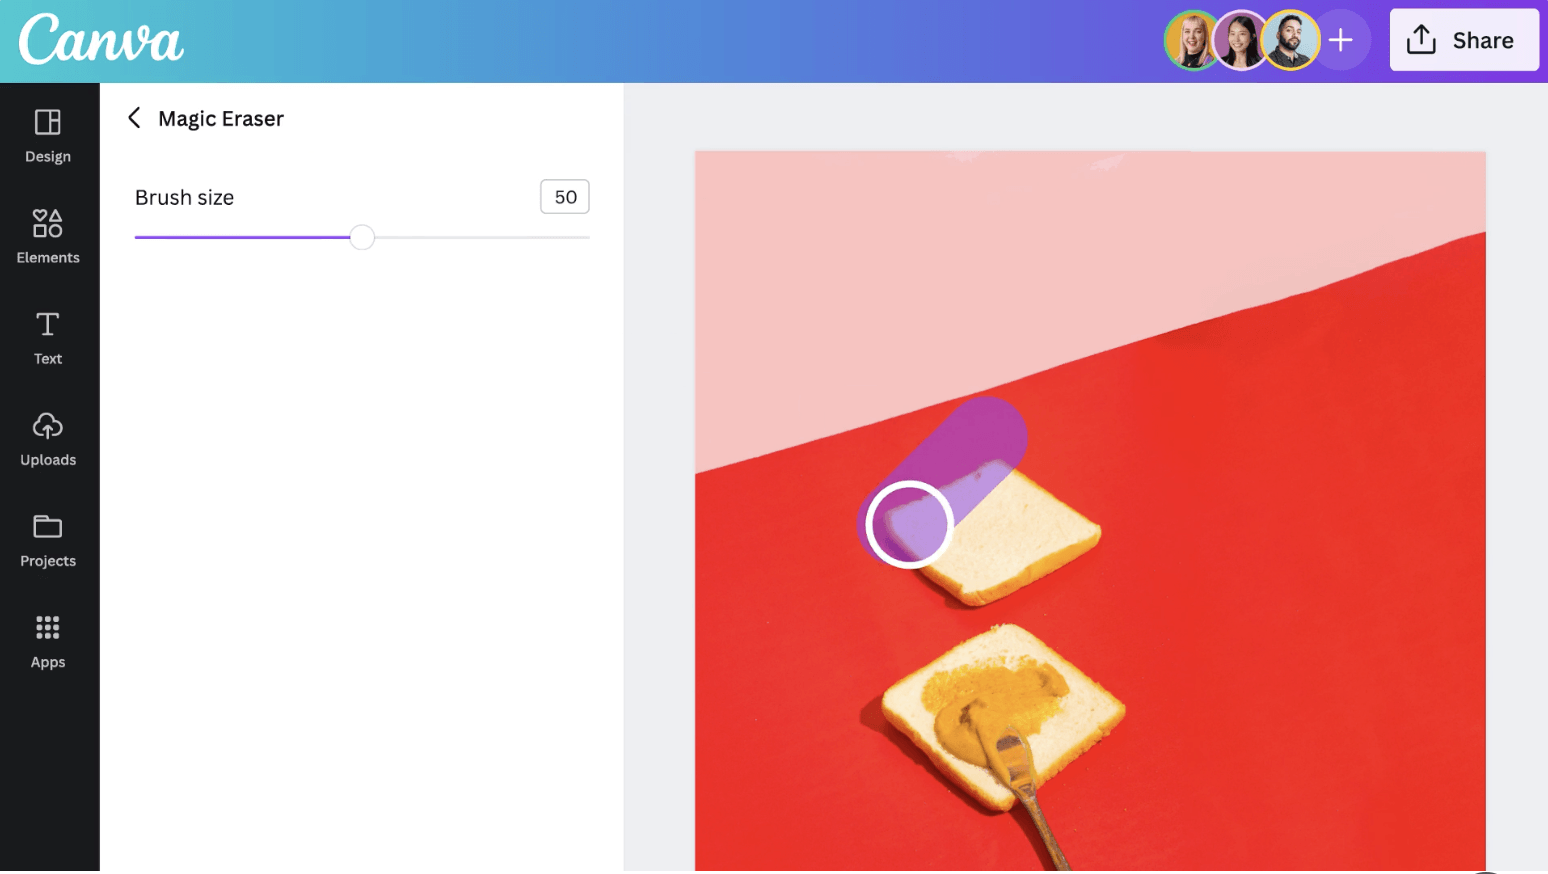Click the bearded man's collaborator avatar
The height and width of the screenshot is (874, 1548).
pos(1290,40)
